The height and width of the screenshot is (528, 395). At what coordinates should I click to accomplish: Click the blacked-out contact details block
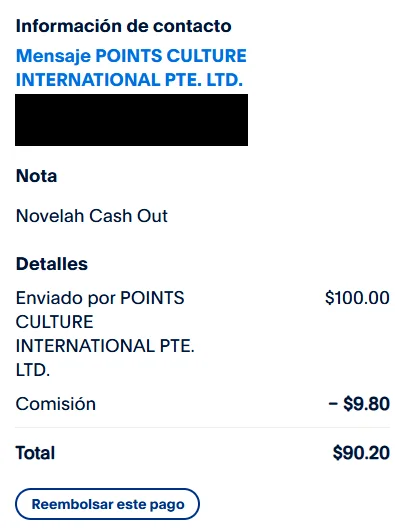(131, 120)
